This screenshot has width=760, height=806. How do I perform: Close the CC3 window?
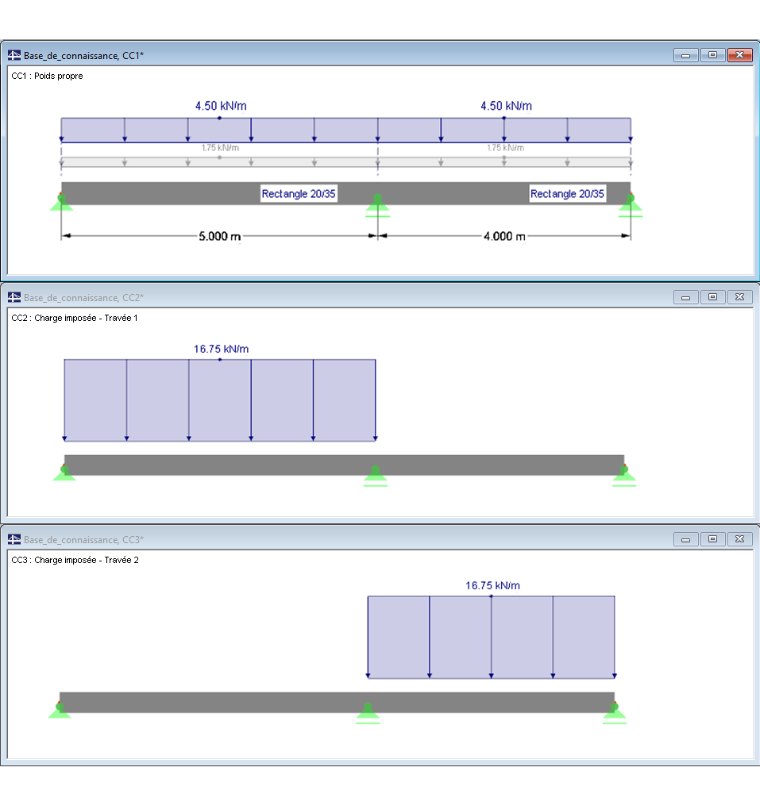(740, 539)
